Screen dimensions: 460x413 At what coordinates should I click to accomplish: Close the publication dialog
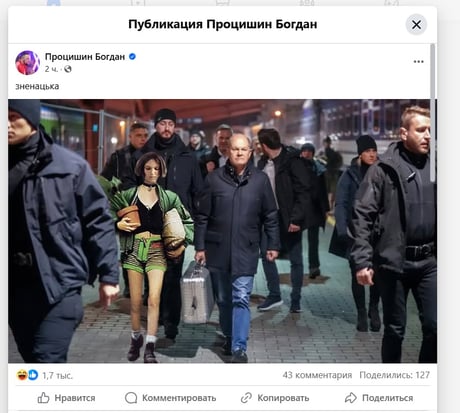pos(416,25)
